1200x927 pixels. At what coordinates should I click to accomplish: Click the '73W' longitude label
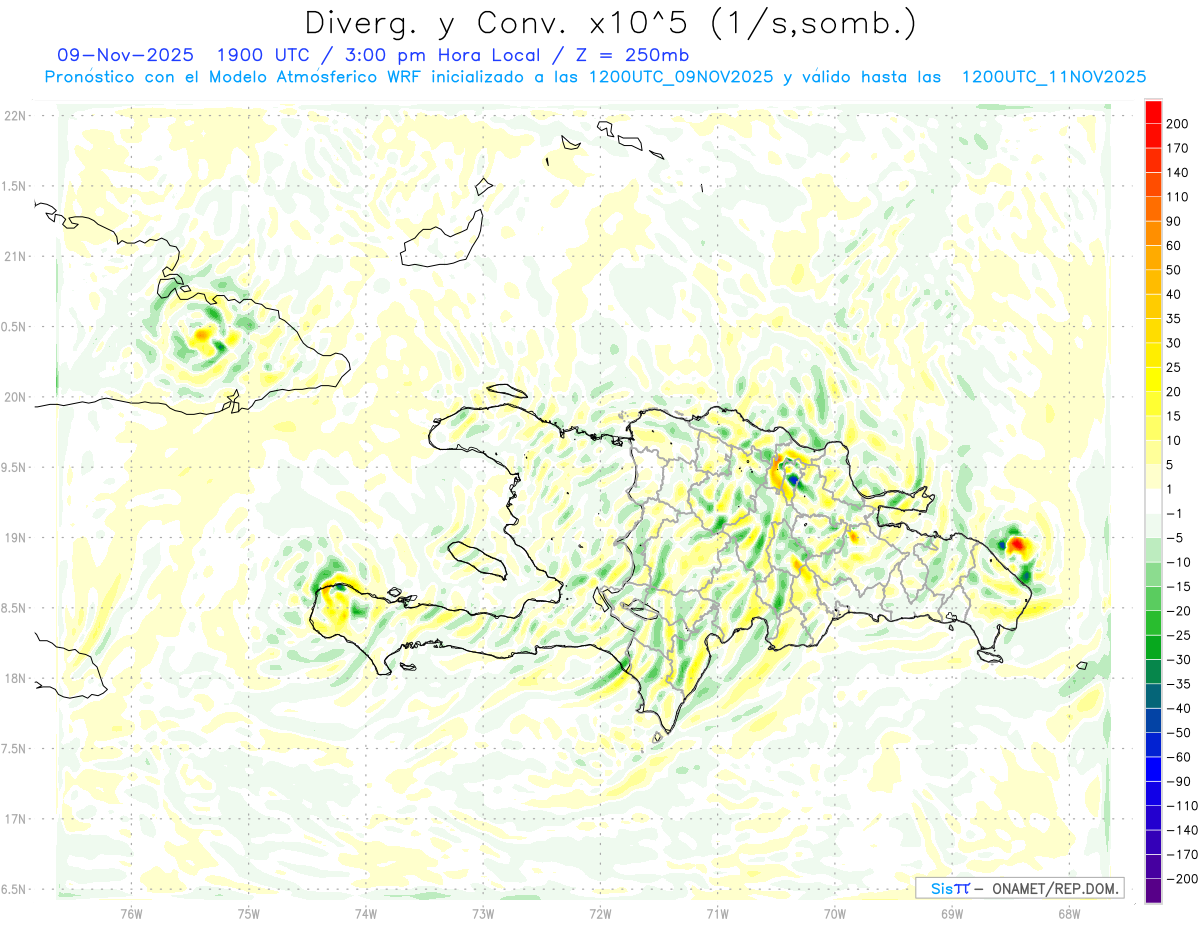482,913
